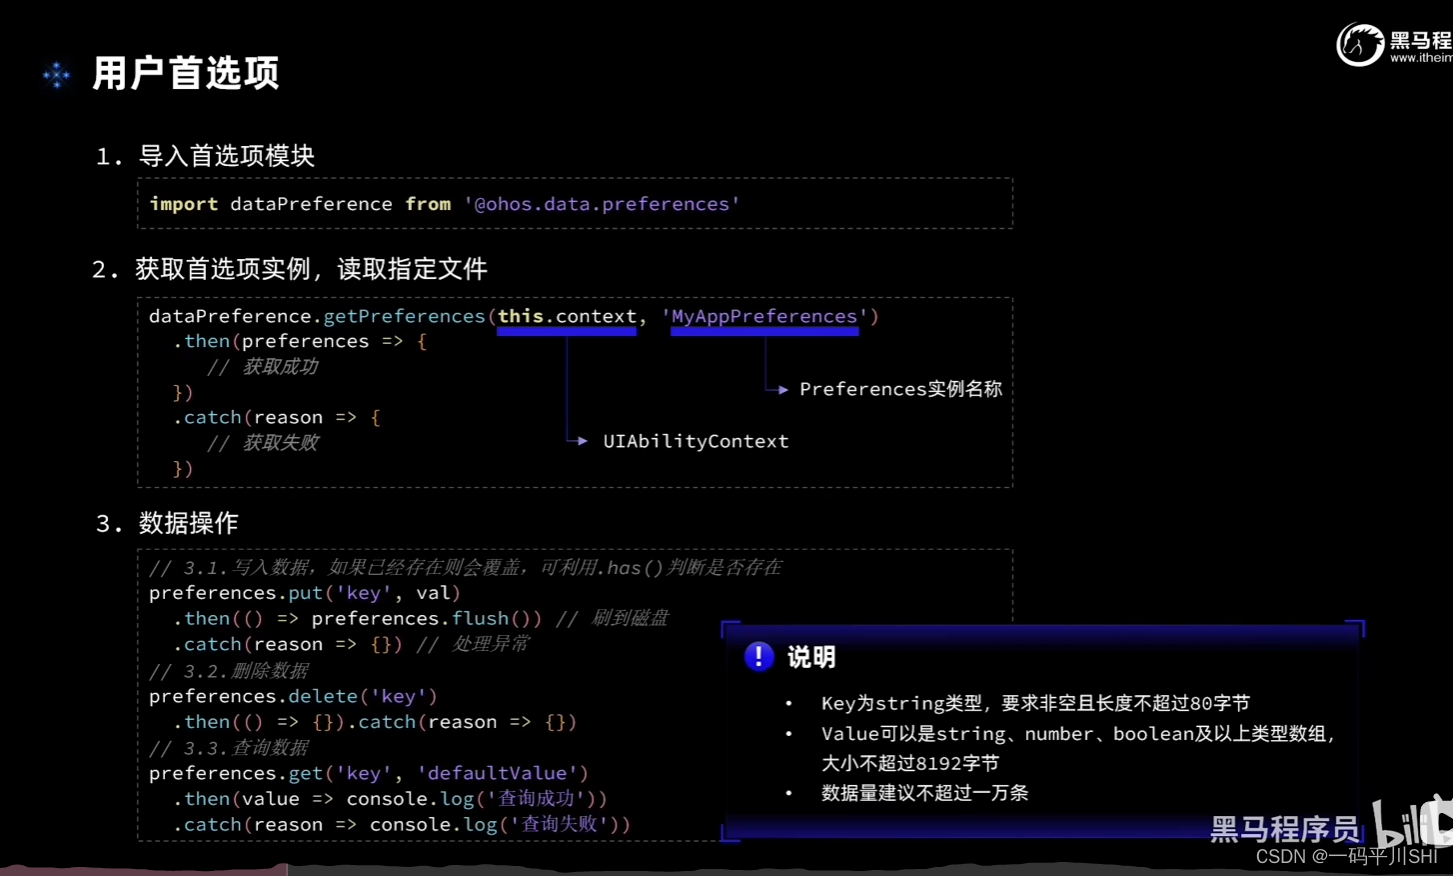Select heading 2. 获取首选项实例，读取指定文件

click(x=289, y=269)
